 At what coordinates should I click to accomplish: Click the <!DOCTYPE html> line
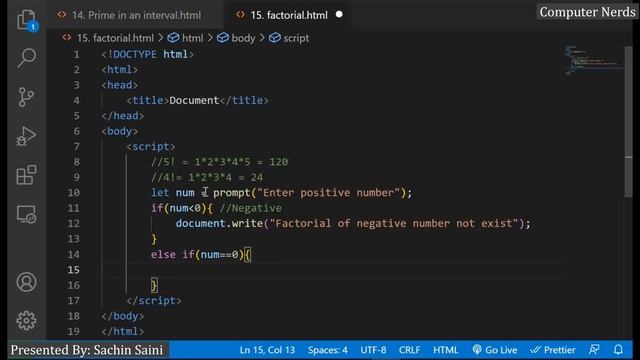coord(148,54)
